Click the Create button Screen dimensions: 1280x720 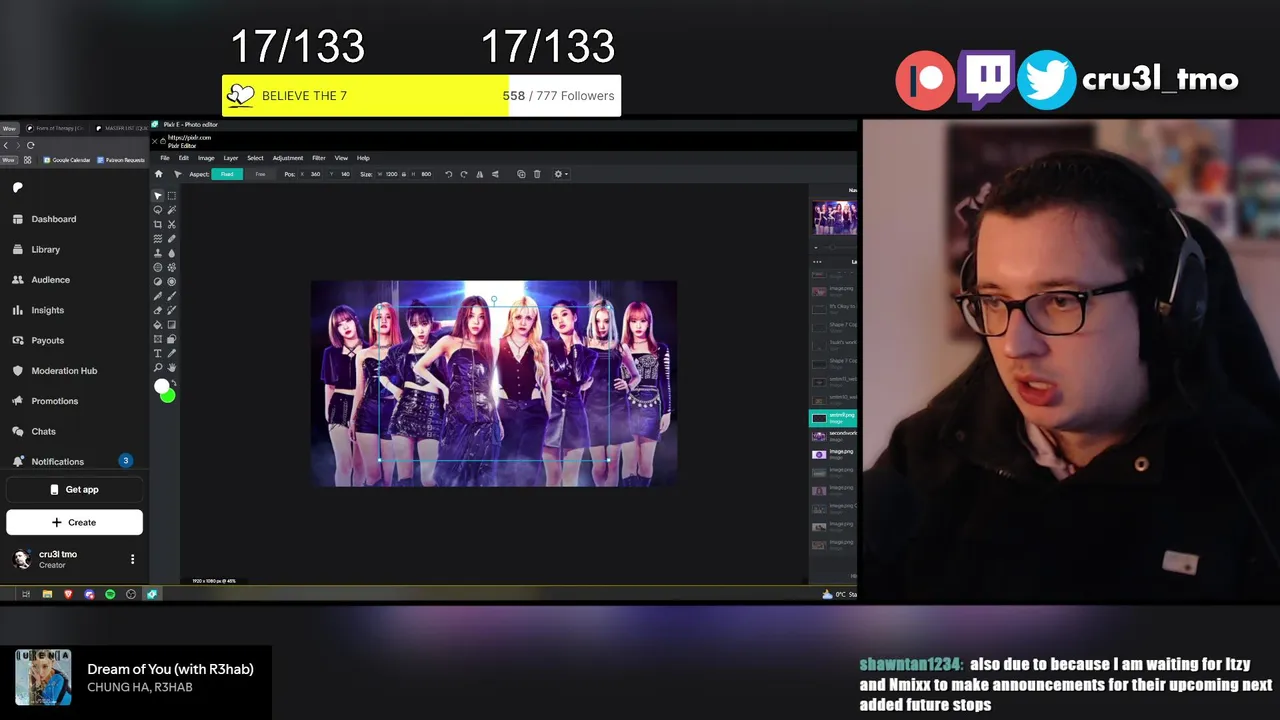tap(74, 522)
